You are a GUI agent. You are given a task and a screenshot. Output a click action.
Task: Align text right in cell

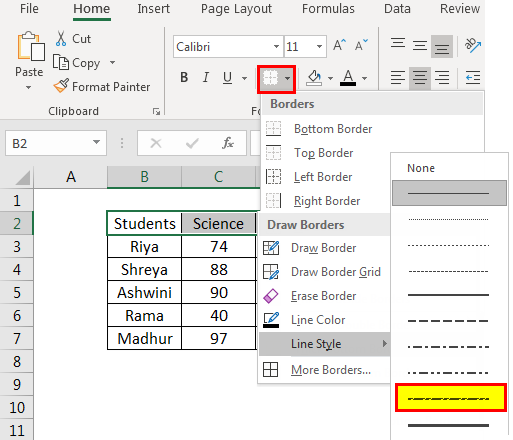coord(442,78)
